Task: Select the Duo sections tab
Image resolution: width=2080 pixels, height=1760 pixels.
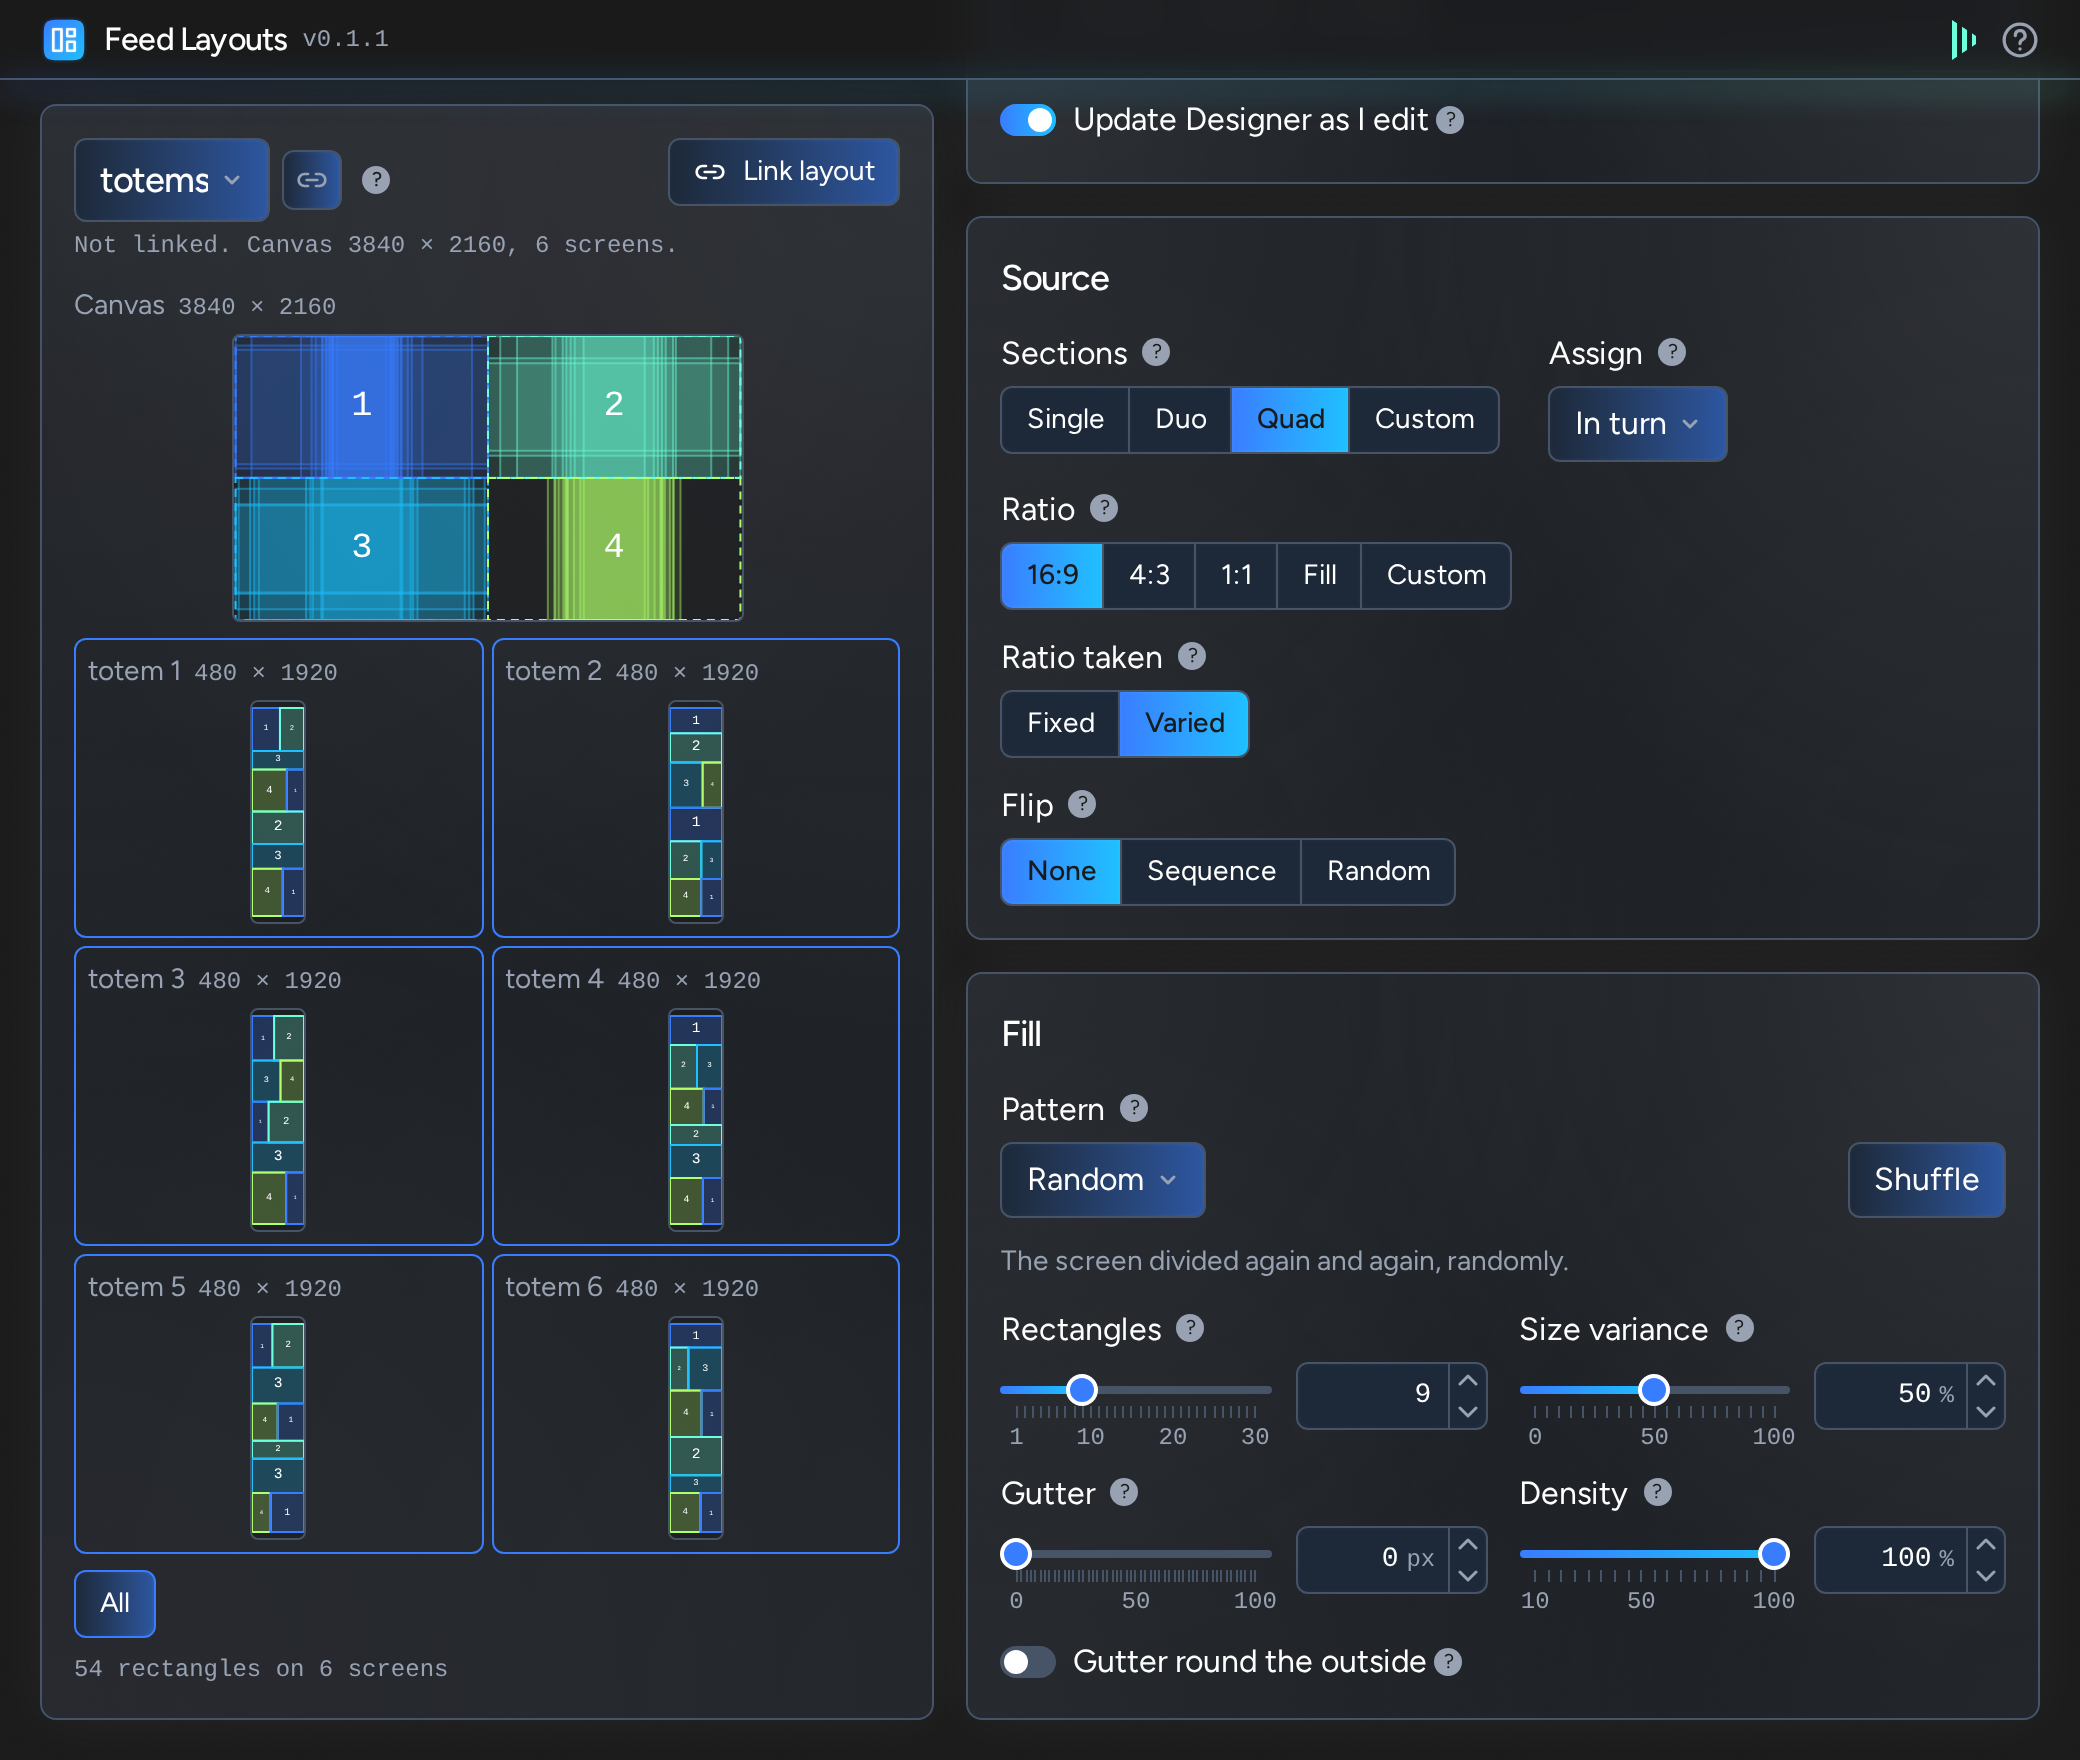Action: [x=1180, y=419]
